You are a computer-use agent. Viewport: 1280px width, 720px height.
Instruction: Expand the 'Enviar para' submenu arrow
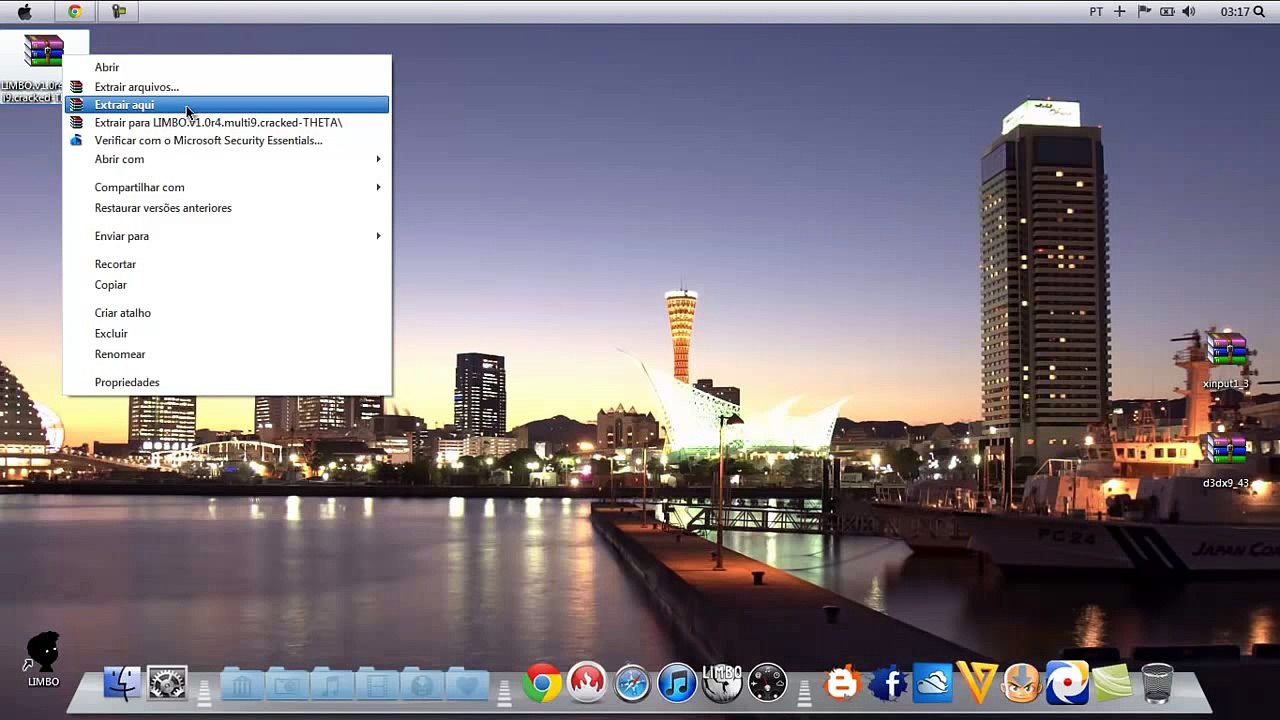[x=378, y=236]
